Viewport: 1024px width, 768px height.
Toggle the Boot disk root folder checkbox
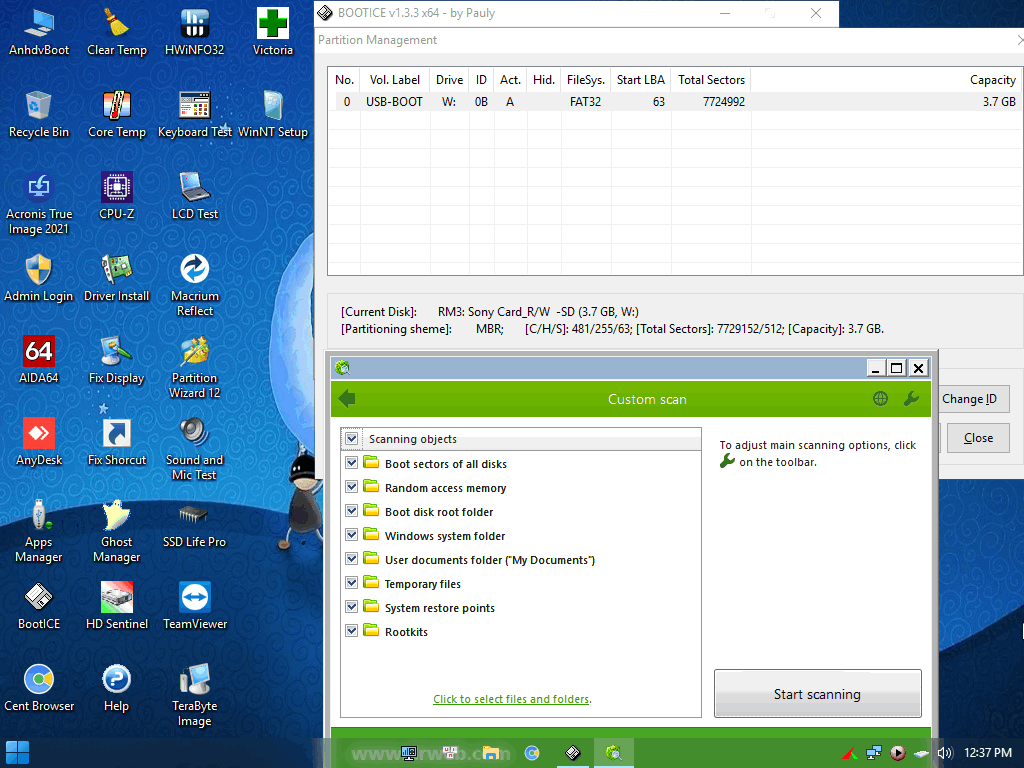pos(352,511)
